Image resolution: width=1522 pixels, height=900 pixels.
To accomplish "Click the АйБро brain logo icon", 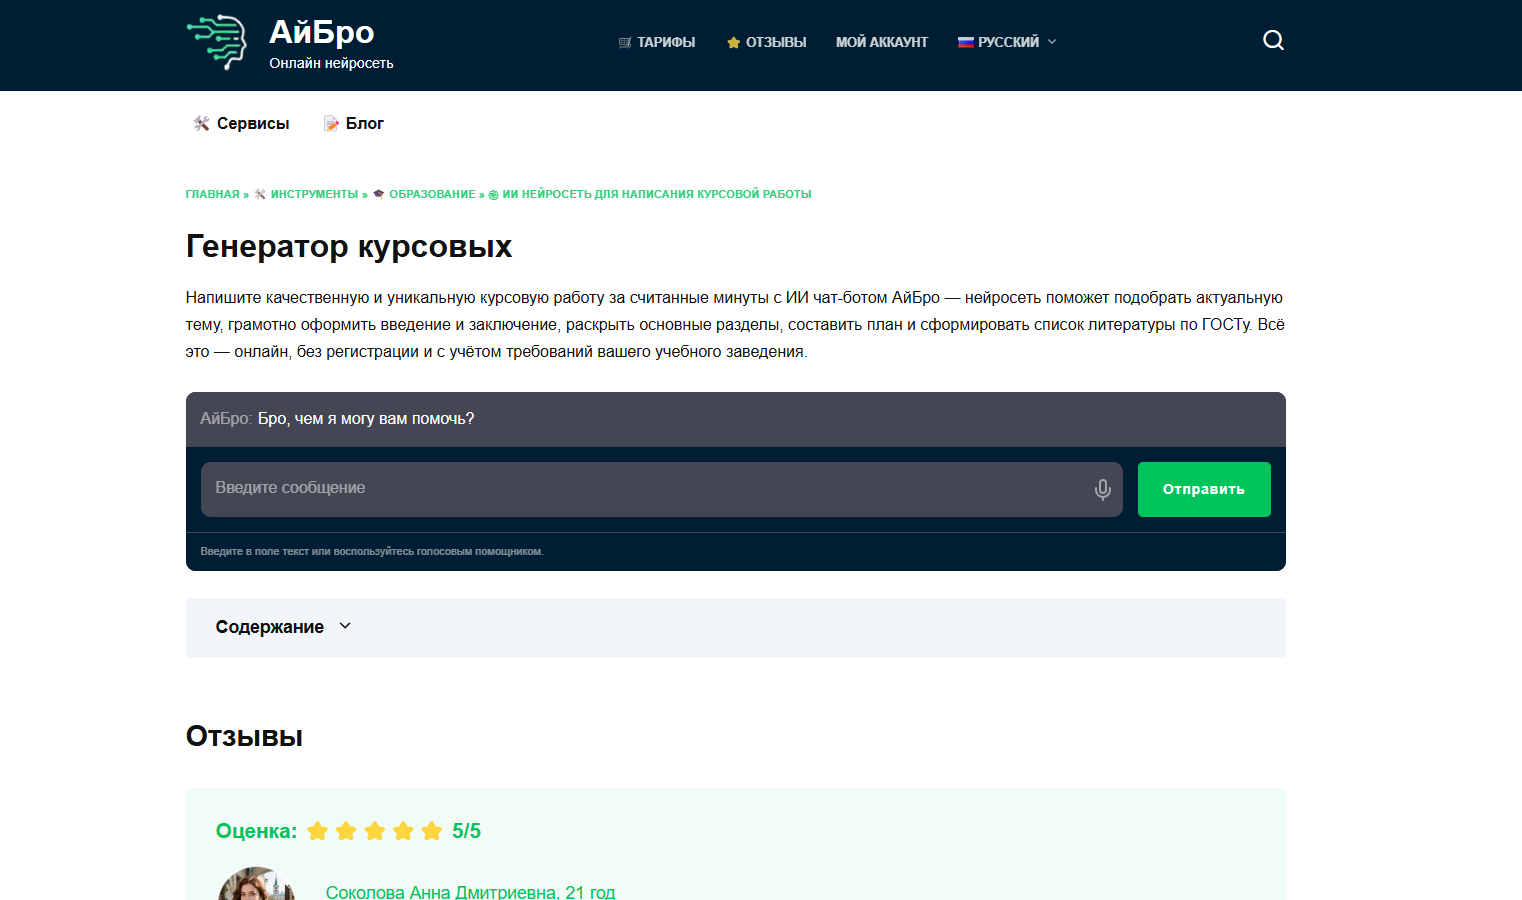I will tap(216, 42).
